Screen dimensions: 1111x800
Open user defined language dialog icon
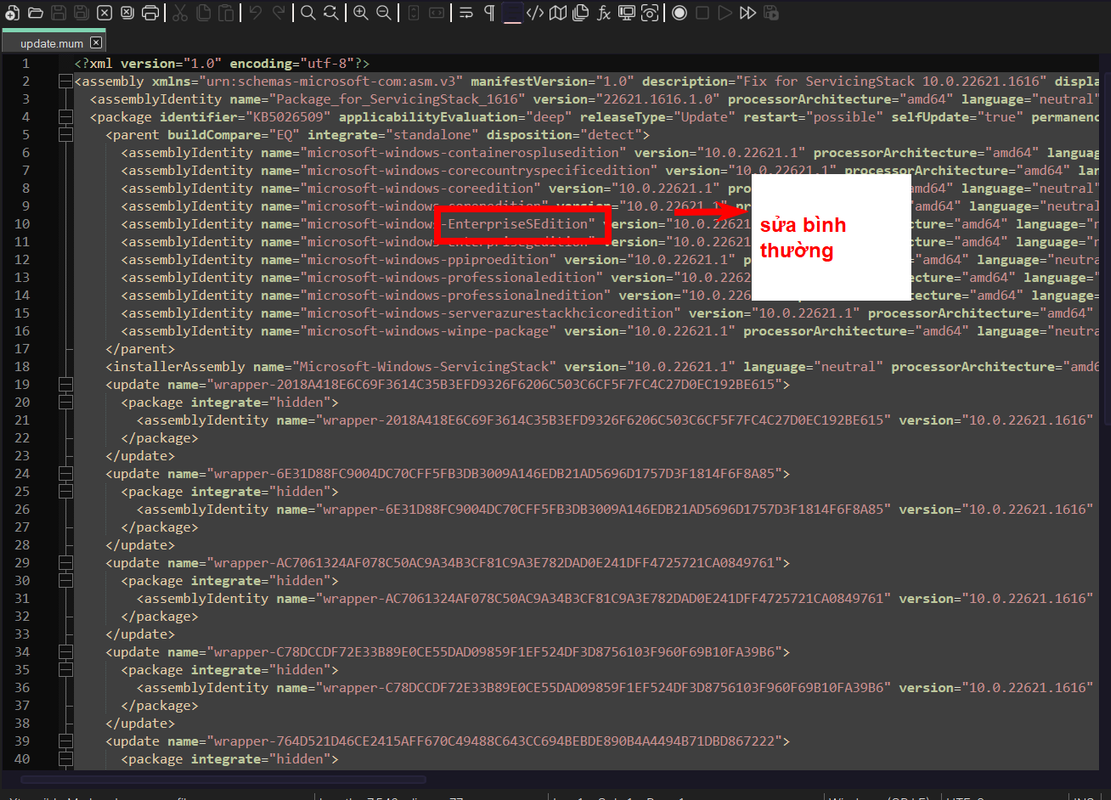point(535,13)
